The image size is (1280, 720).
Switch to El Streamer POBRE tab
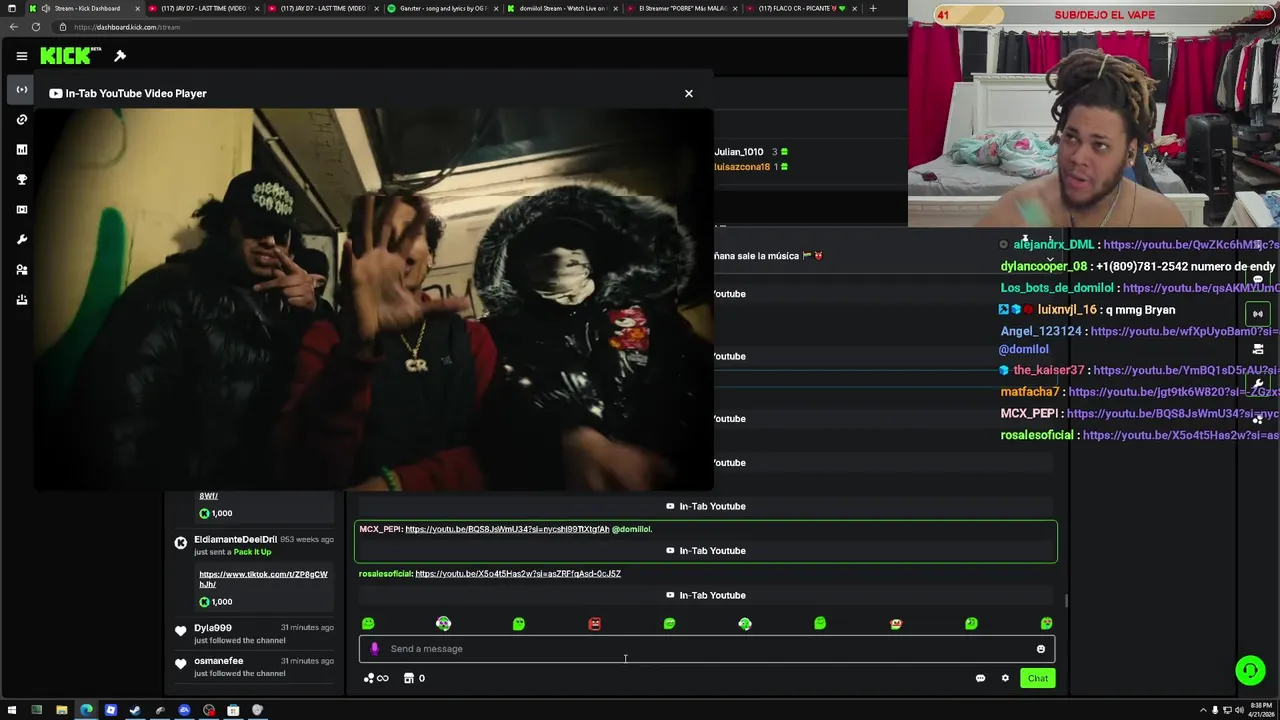[x=680, y=8]
